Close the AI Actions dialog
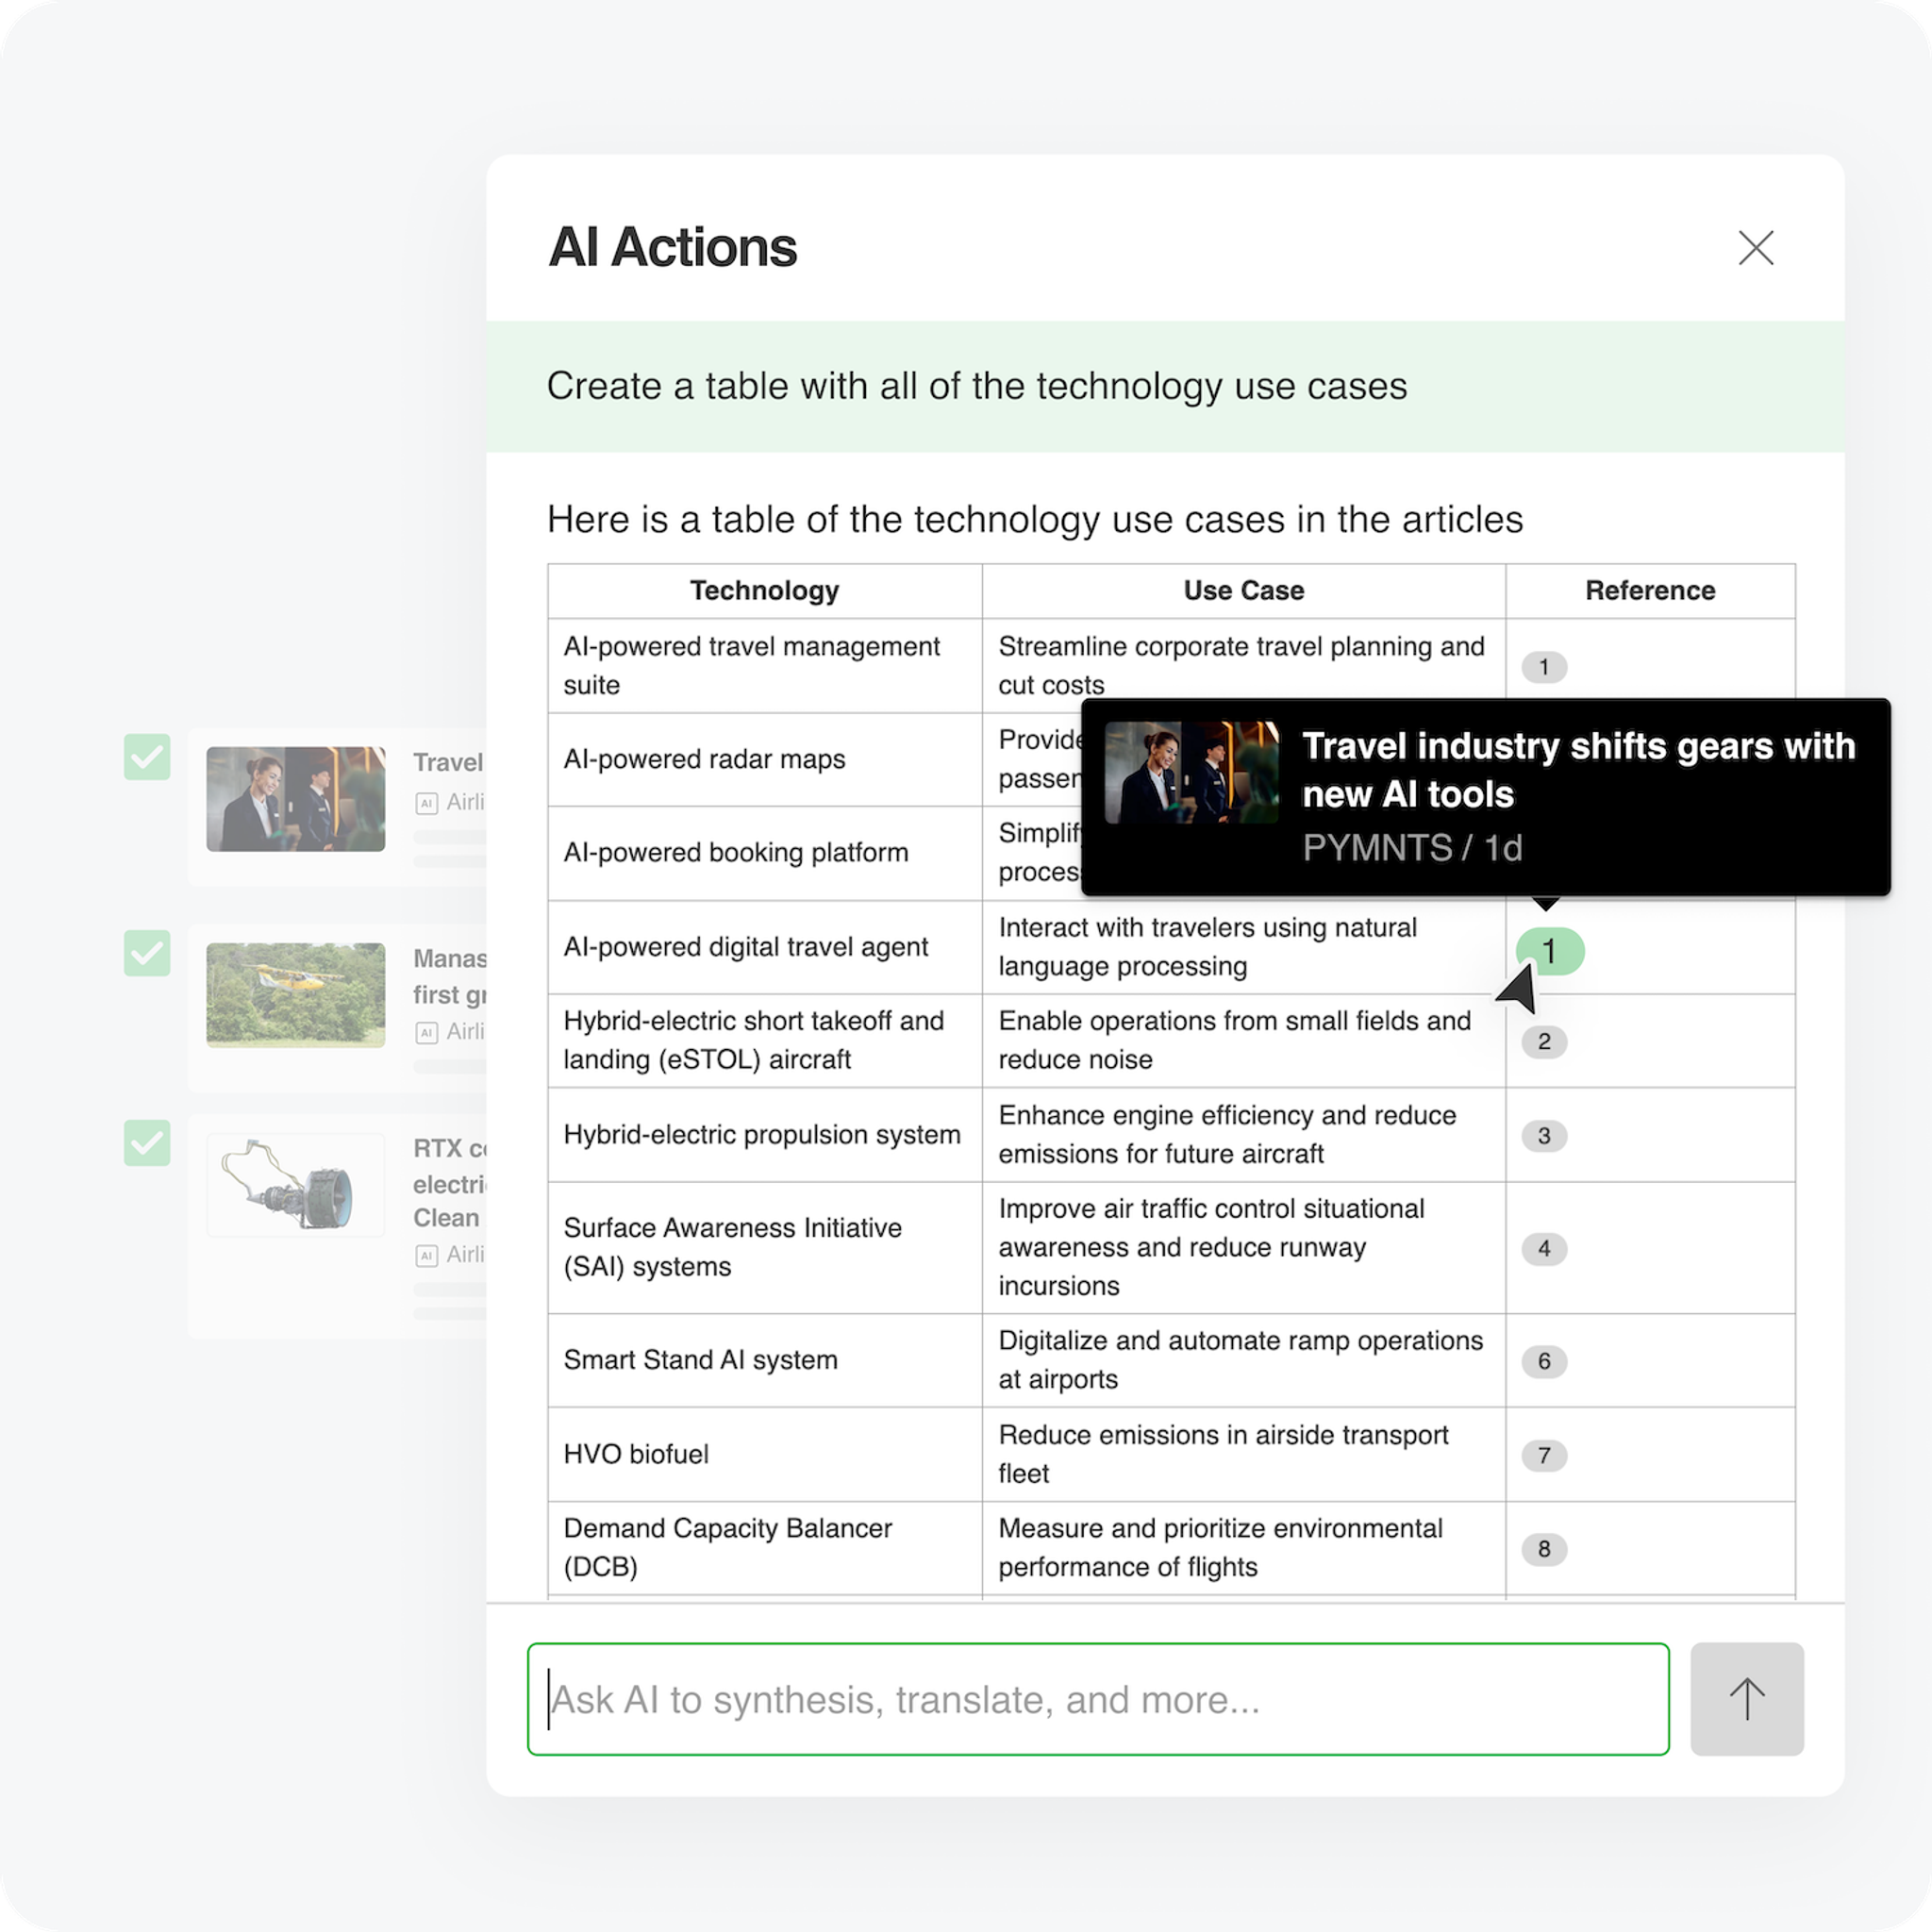The image size is (1932, 1932). pos(1756,248)
